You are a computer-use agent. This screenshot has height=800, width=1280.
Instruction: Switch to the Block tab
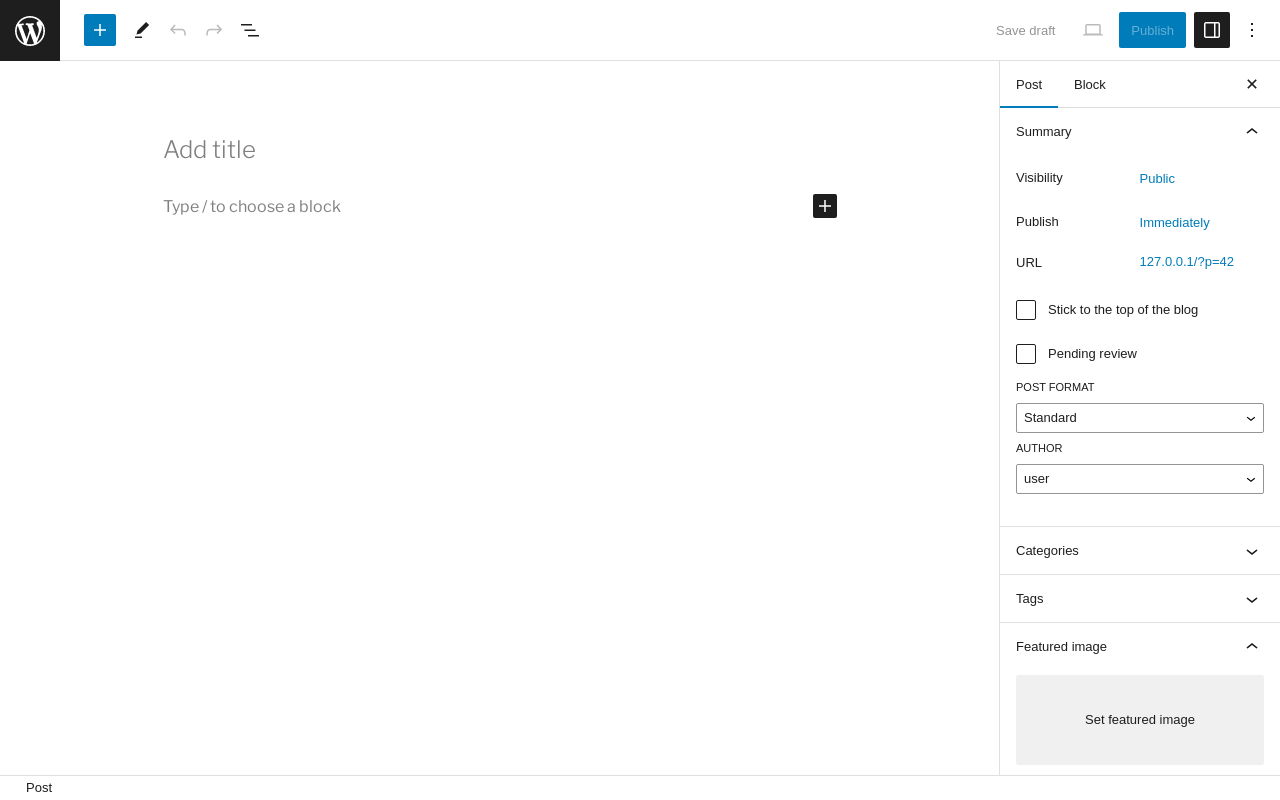point(1090,84)
